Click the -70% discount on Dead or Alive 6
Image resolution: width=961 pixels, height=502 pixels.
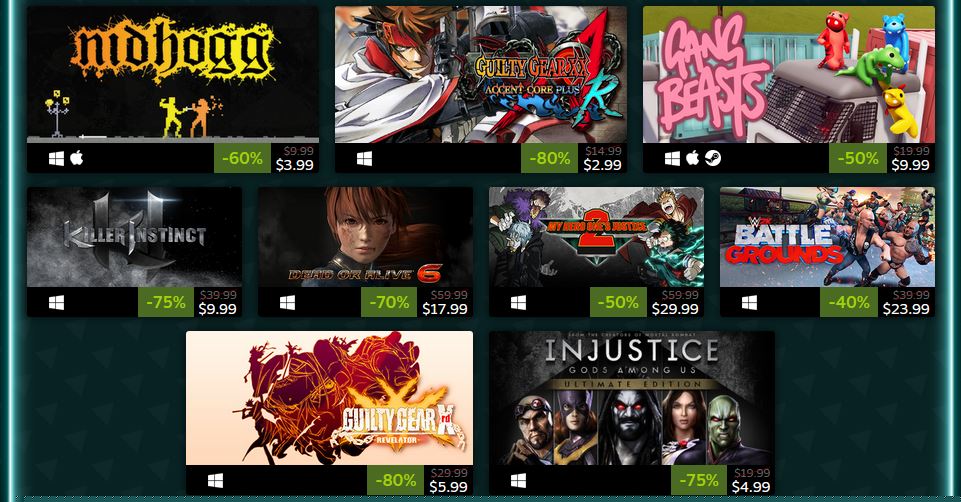click(389, 302)
